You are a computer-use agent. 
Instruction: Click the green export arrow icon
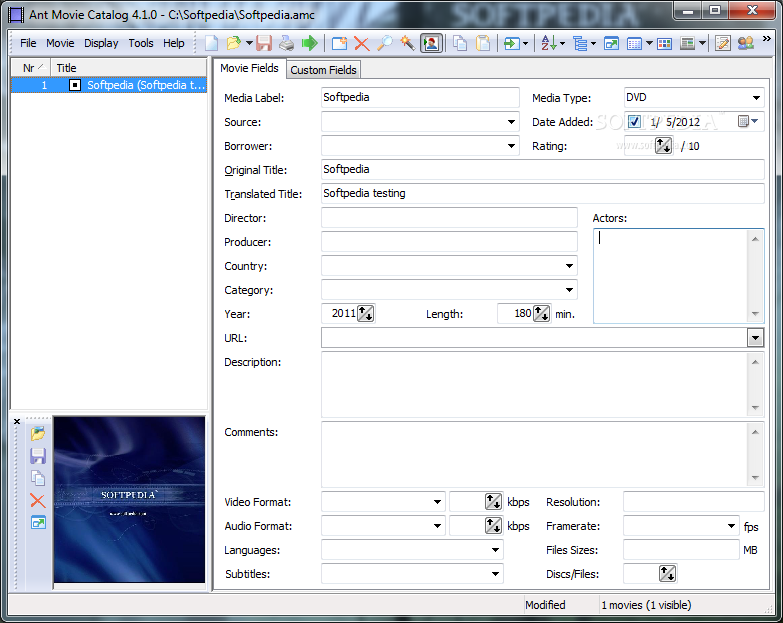[x=310, y=43]
